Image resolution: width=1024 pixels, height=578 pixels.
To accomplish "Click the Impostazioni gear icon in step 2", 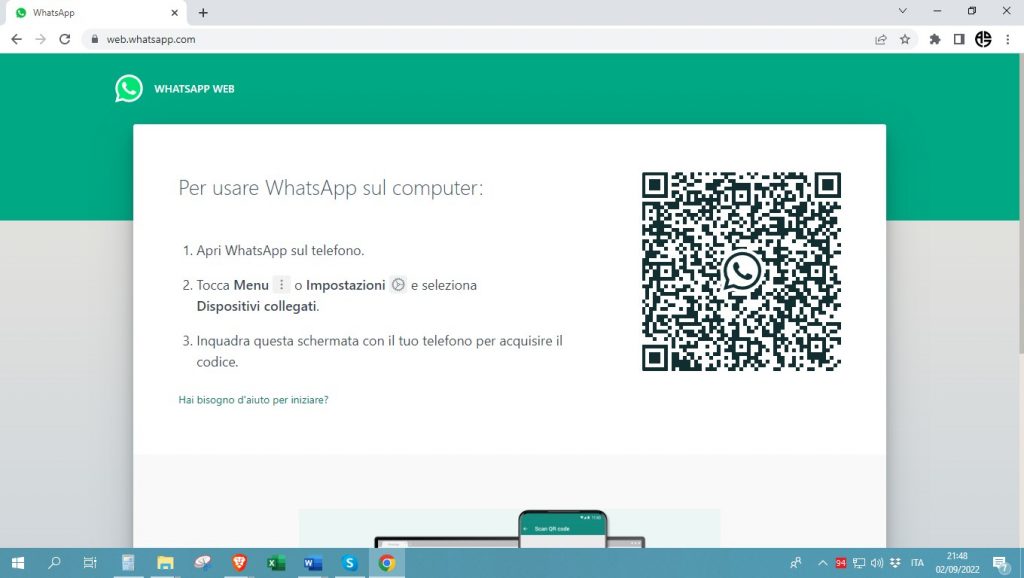I will [x=398, y=284].
